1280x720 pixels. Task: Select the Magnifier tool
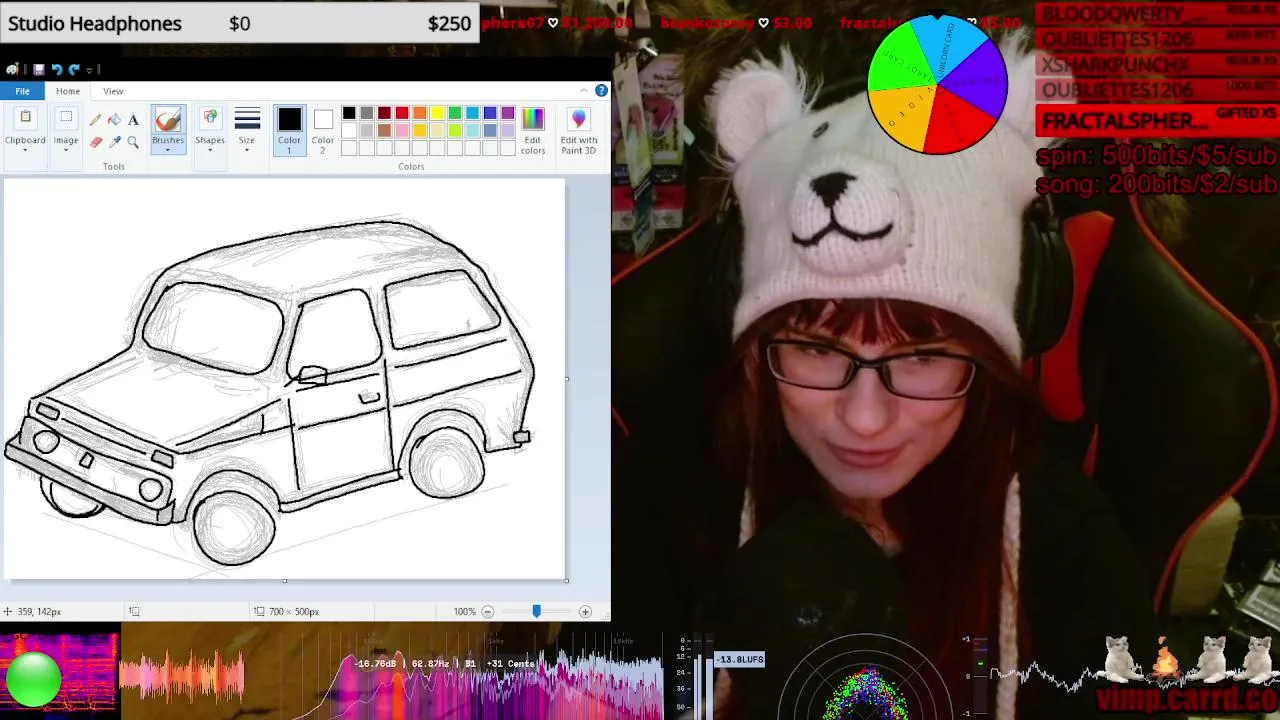coord(133,142)
